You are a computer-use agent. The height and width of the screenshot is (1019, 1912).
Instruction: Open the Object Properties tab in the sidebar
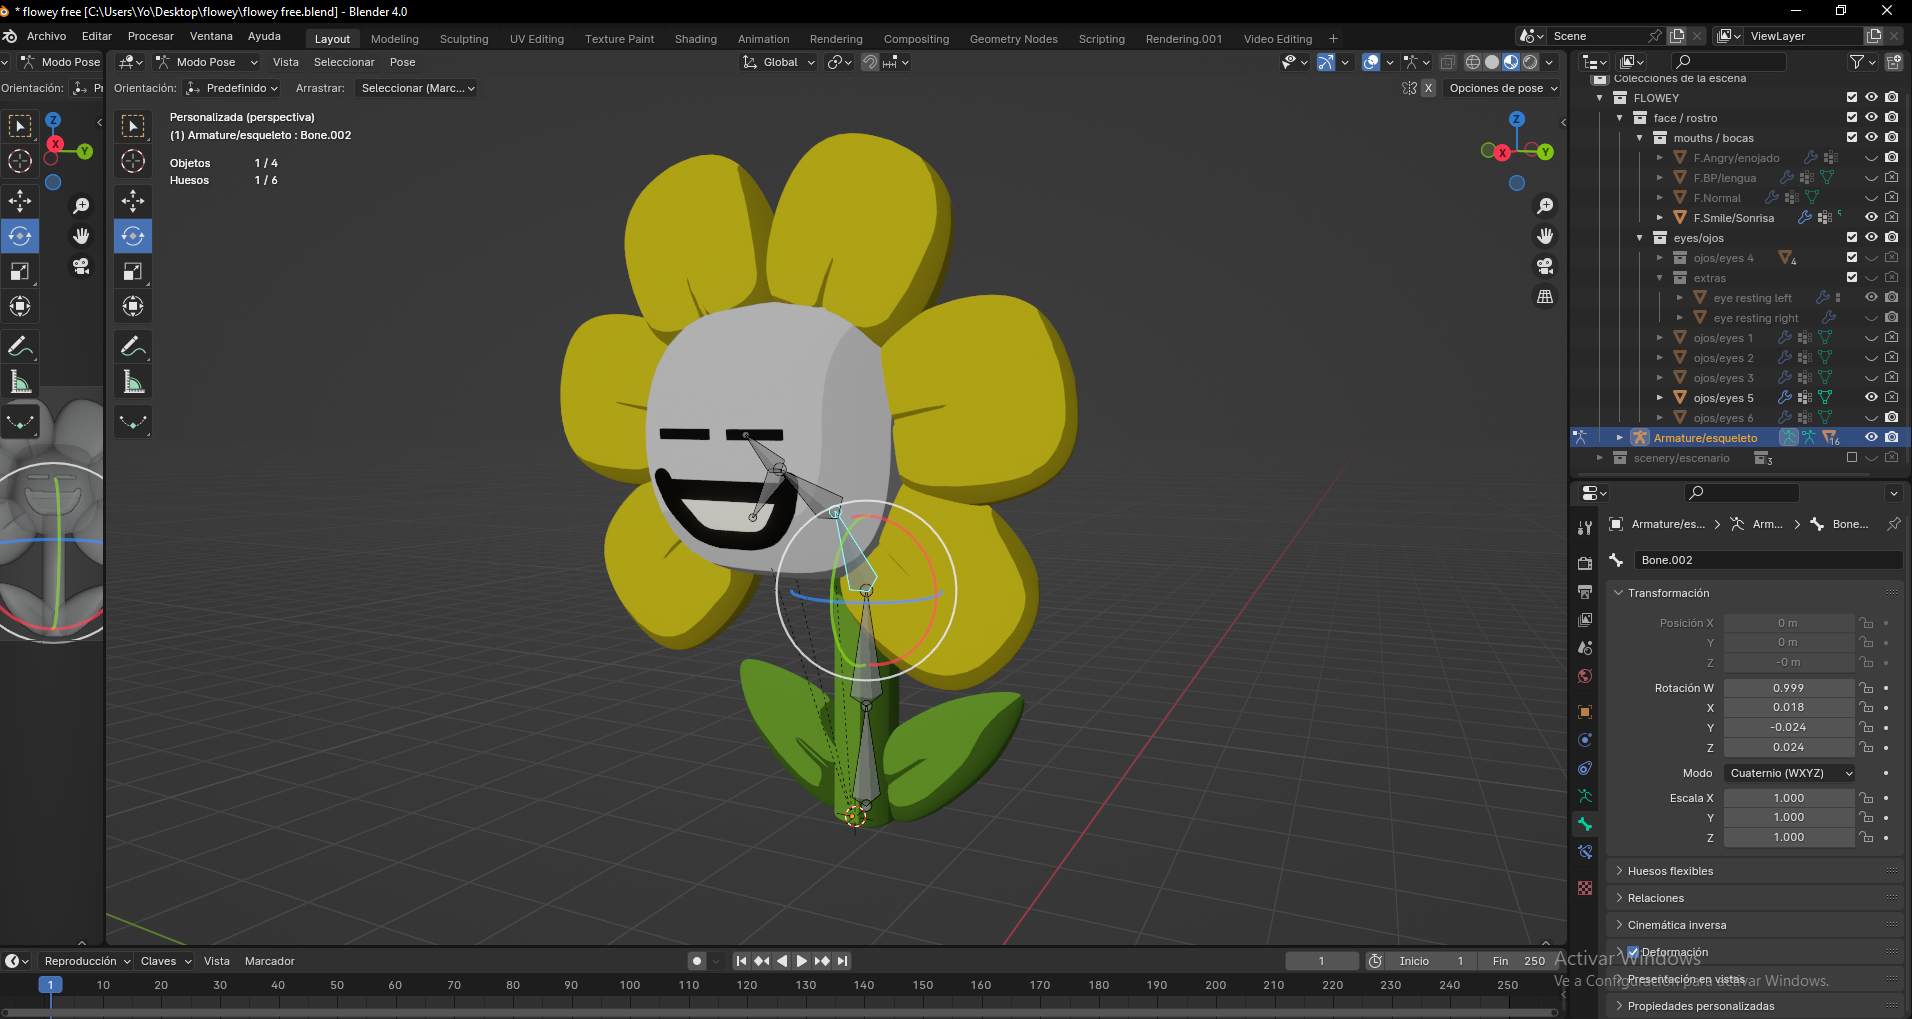coord(1584,711)
